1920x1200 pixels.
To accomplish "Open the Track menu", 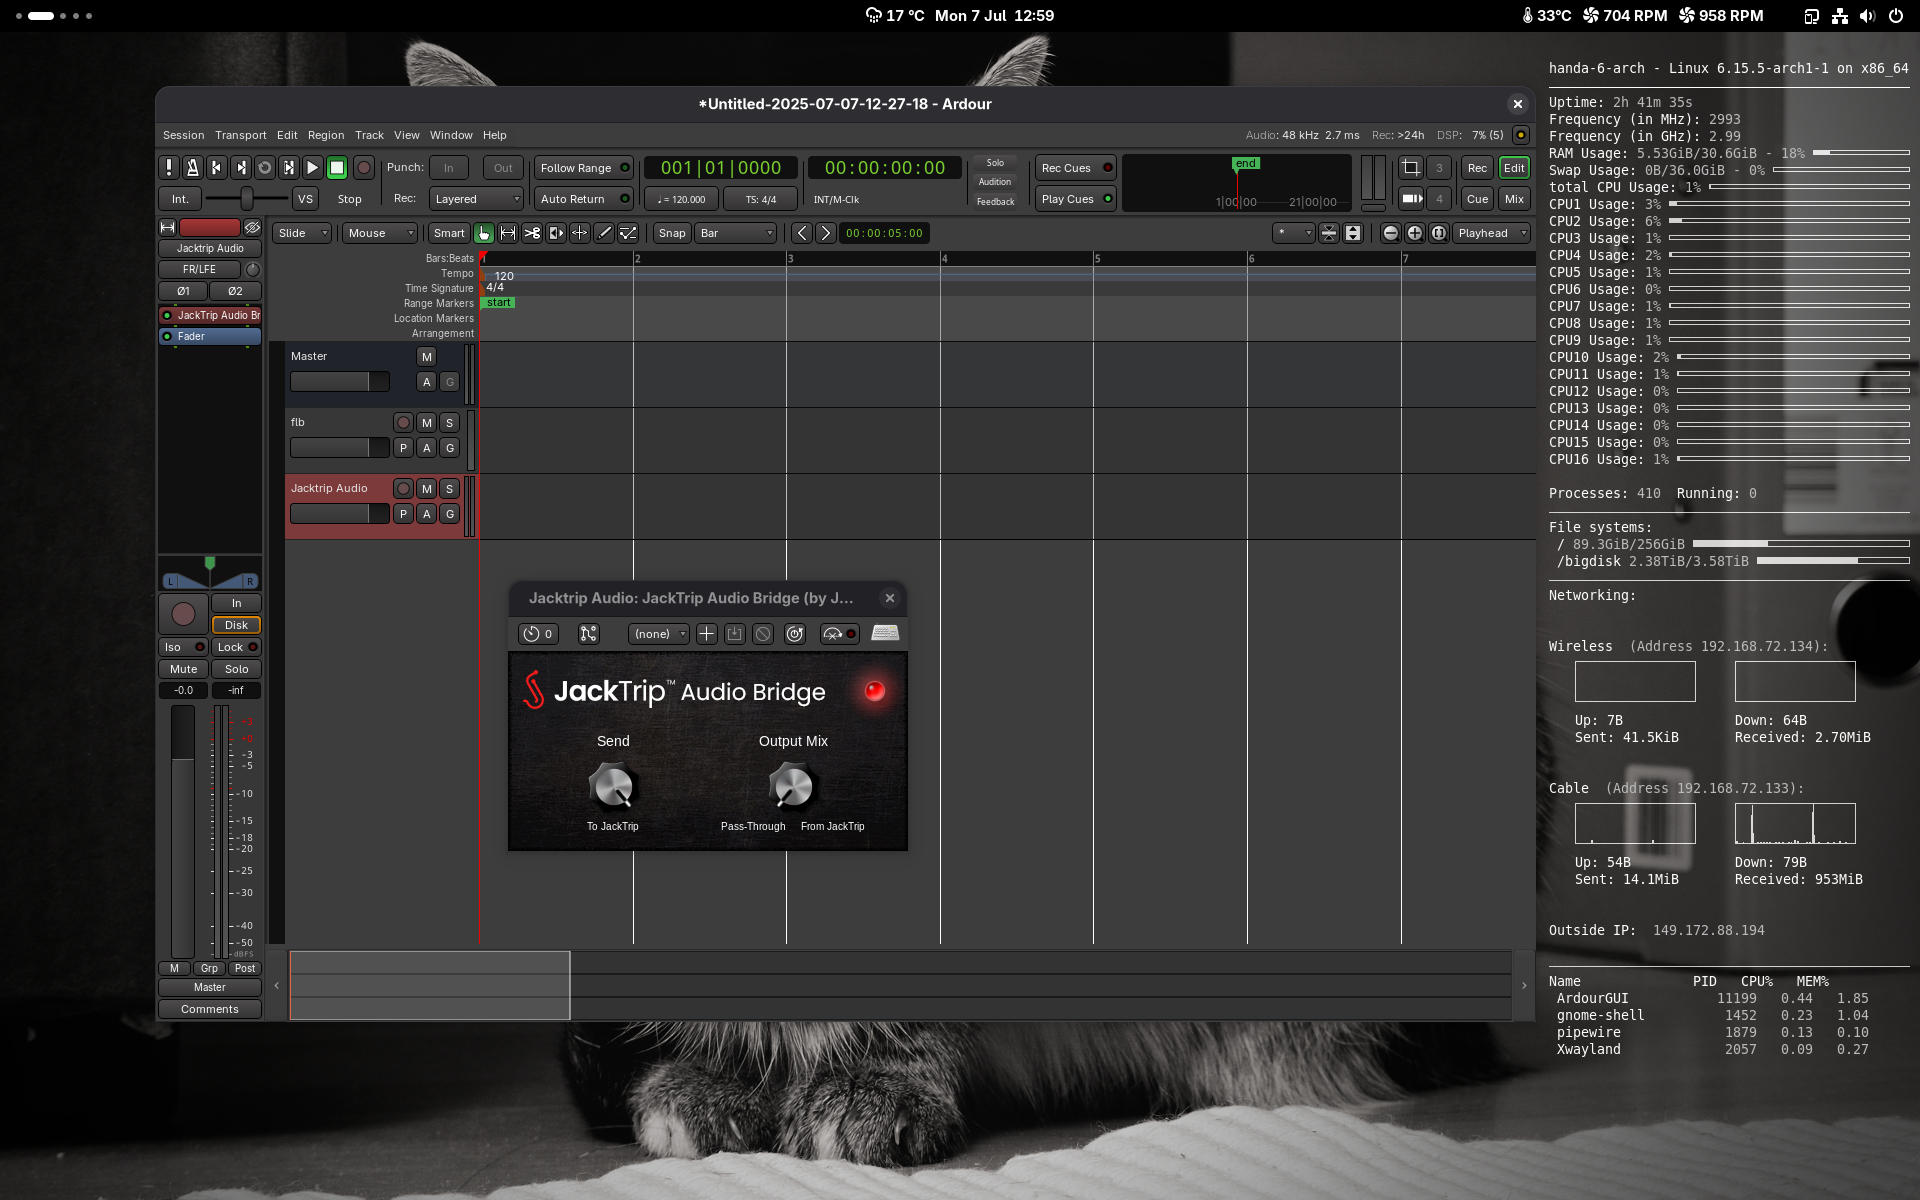I will [x=369, y=135].
